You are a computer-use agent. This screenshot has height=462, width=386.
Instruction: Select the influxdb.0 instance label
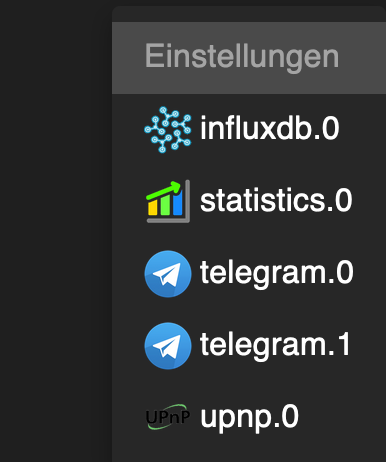point(269,128)
